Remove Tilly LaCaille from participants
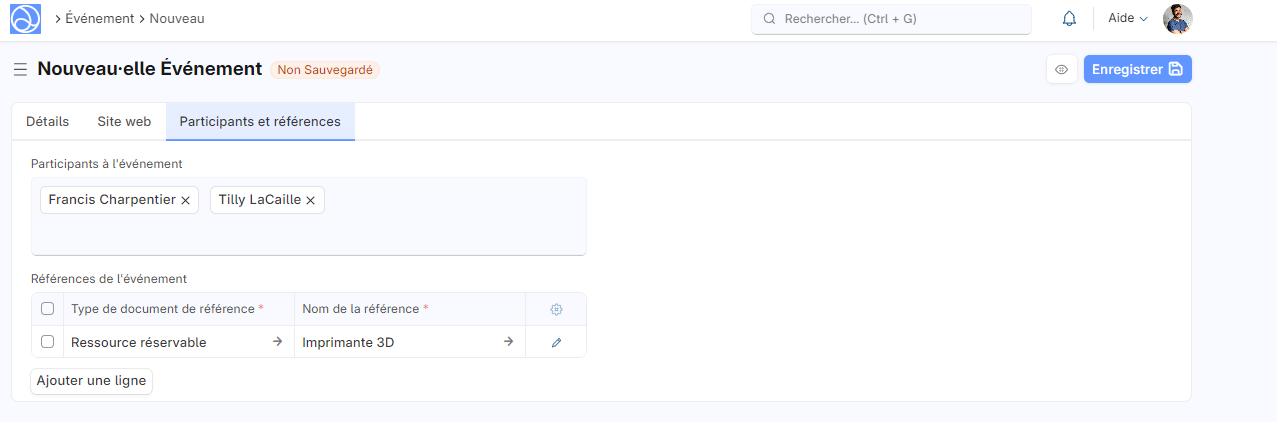The image size is (1277, 422). point(310,201)
